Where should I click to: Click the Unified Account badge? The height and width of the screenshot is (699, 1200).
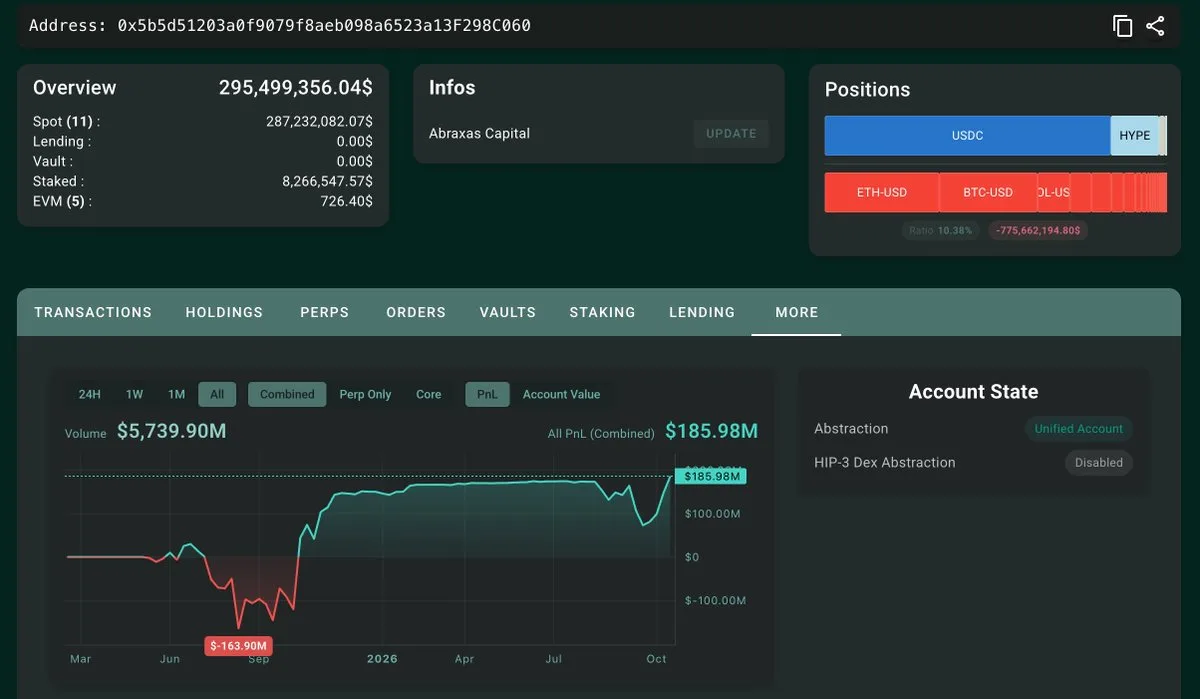click(1078, 429)
